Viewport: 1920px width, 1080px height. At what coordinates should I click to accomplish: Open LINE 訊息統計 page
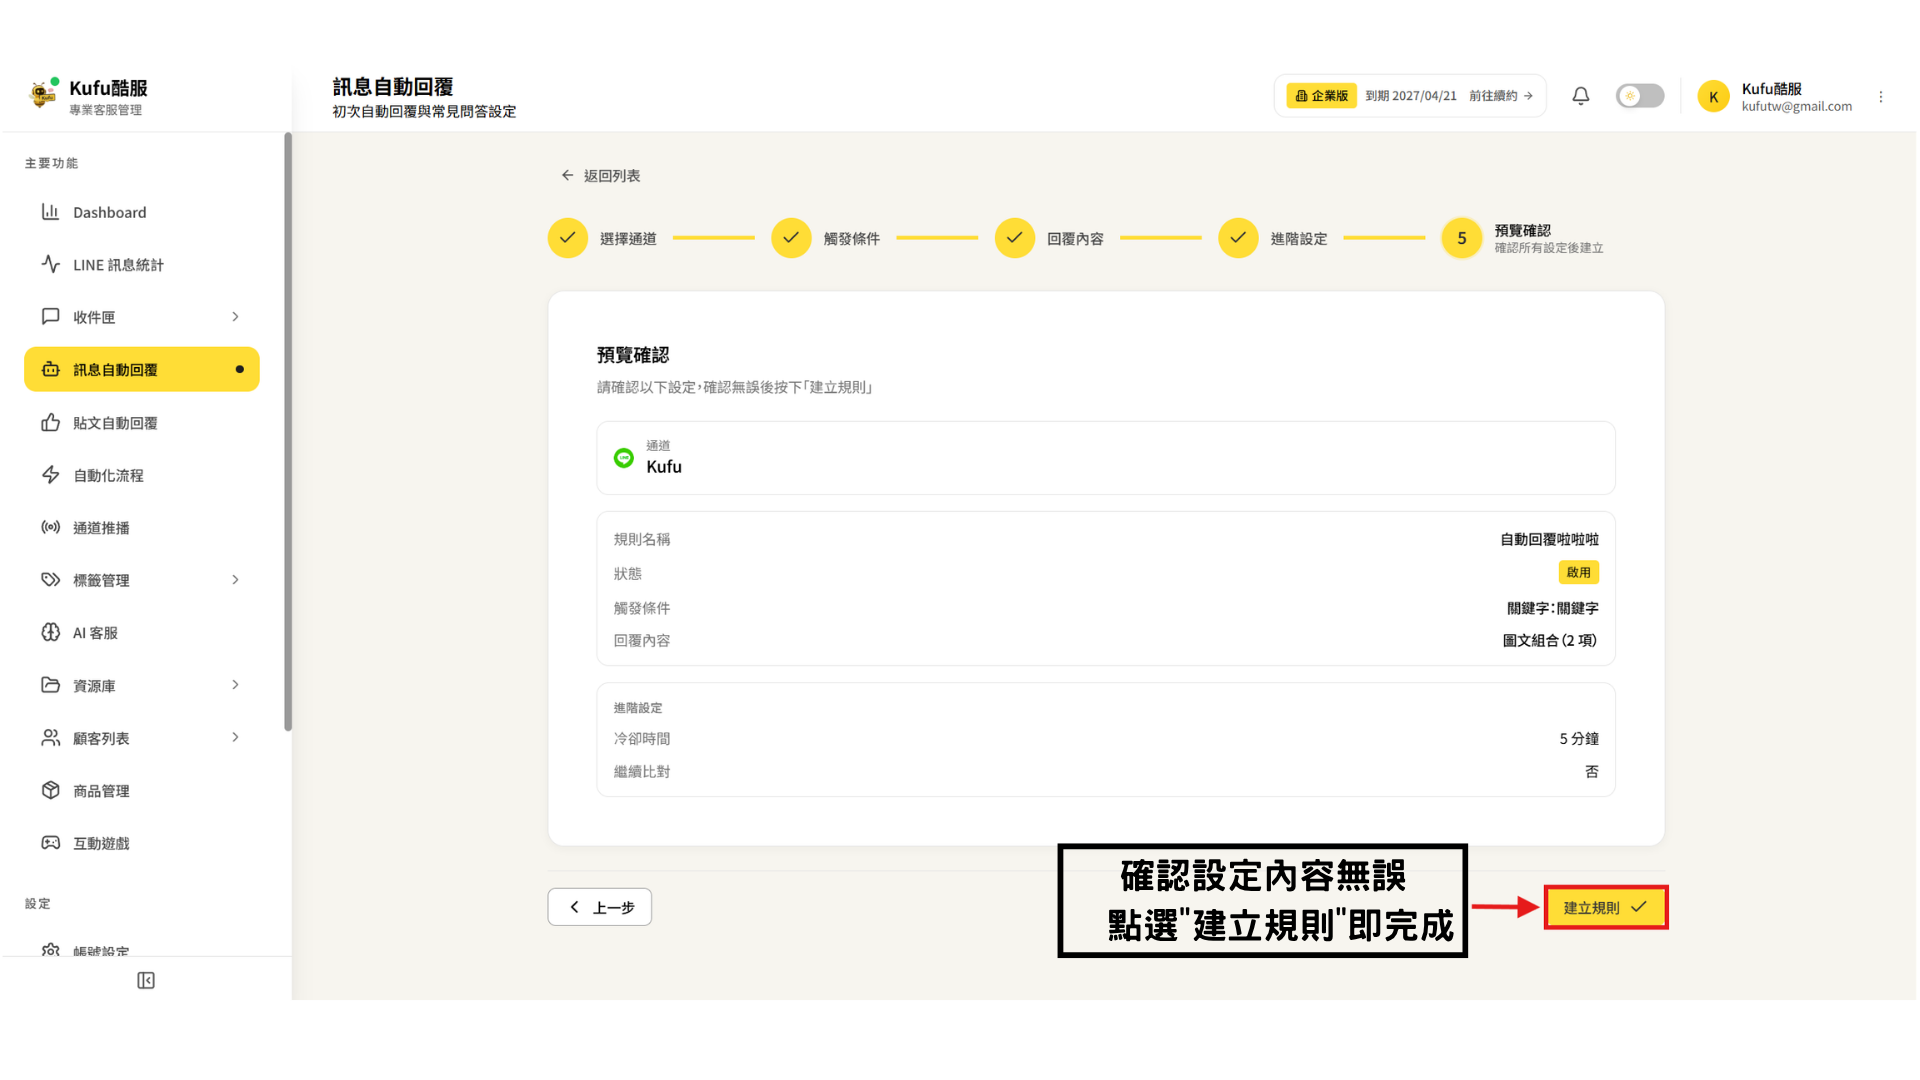(142, 264)
